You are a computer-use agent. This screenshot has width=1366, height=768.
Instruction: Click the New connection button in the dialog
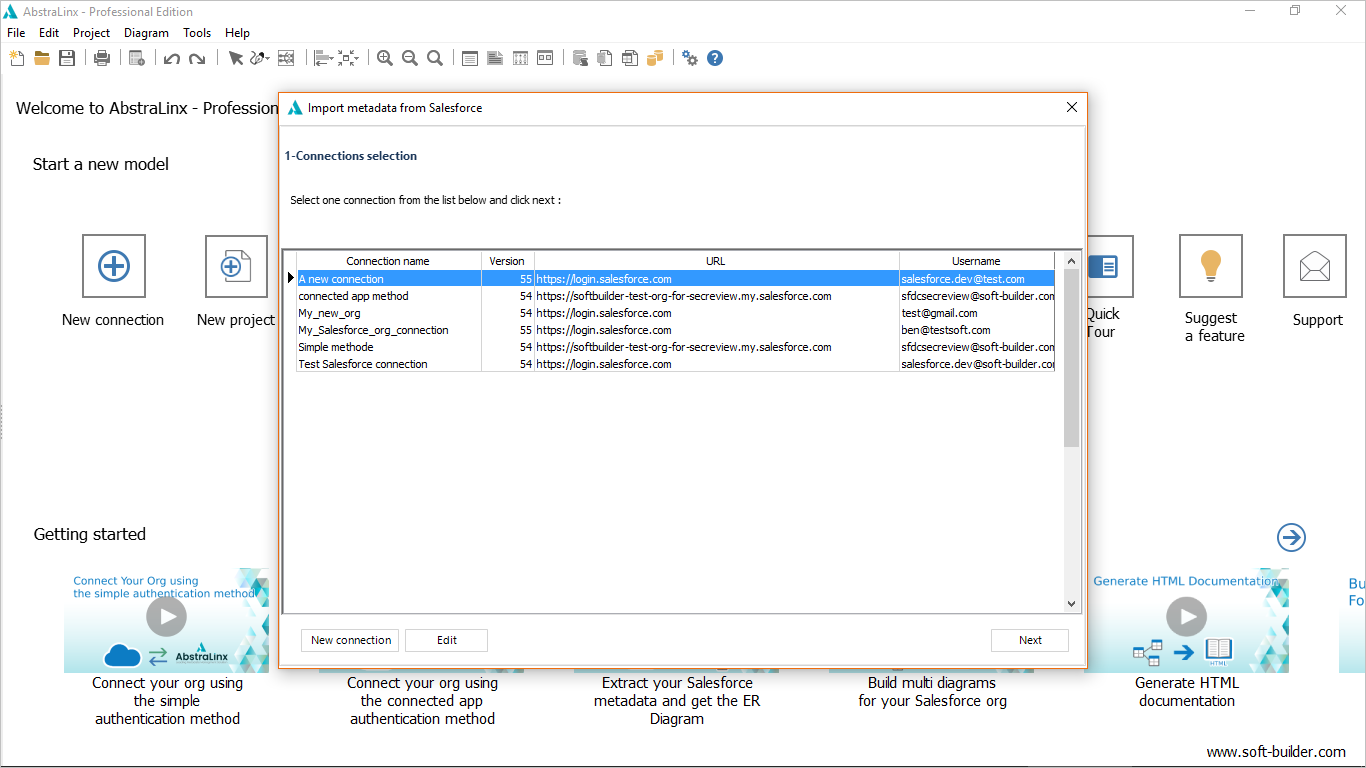click(349, 640)
